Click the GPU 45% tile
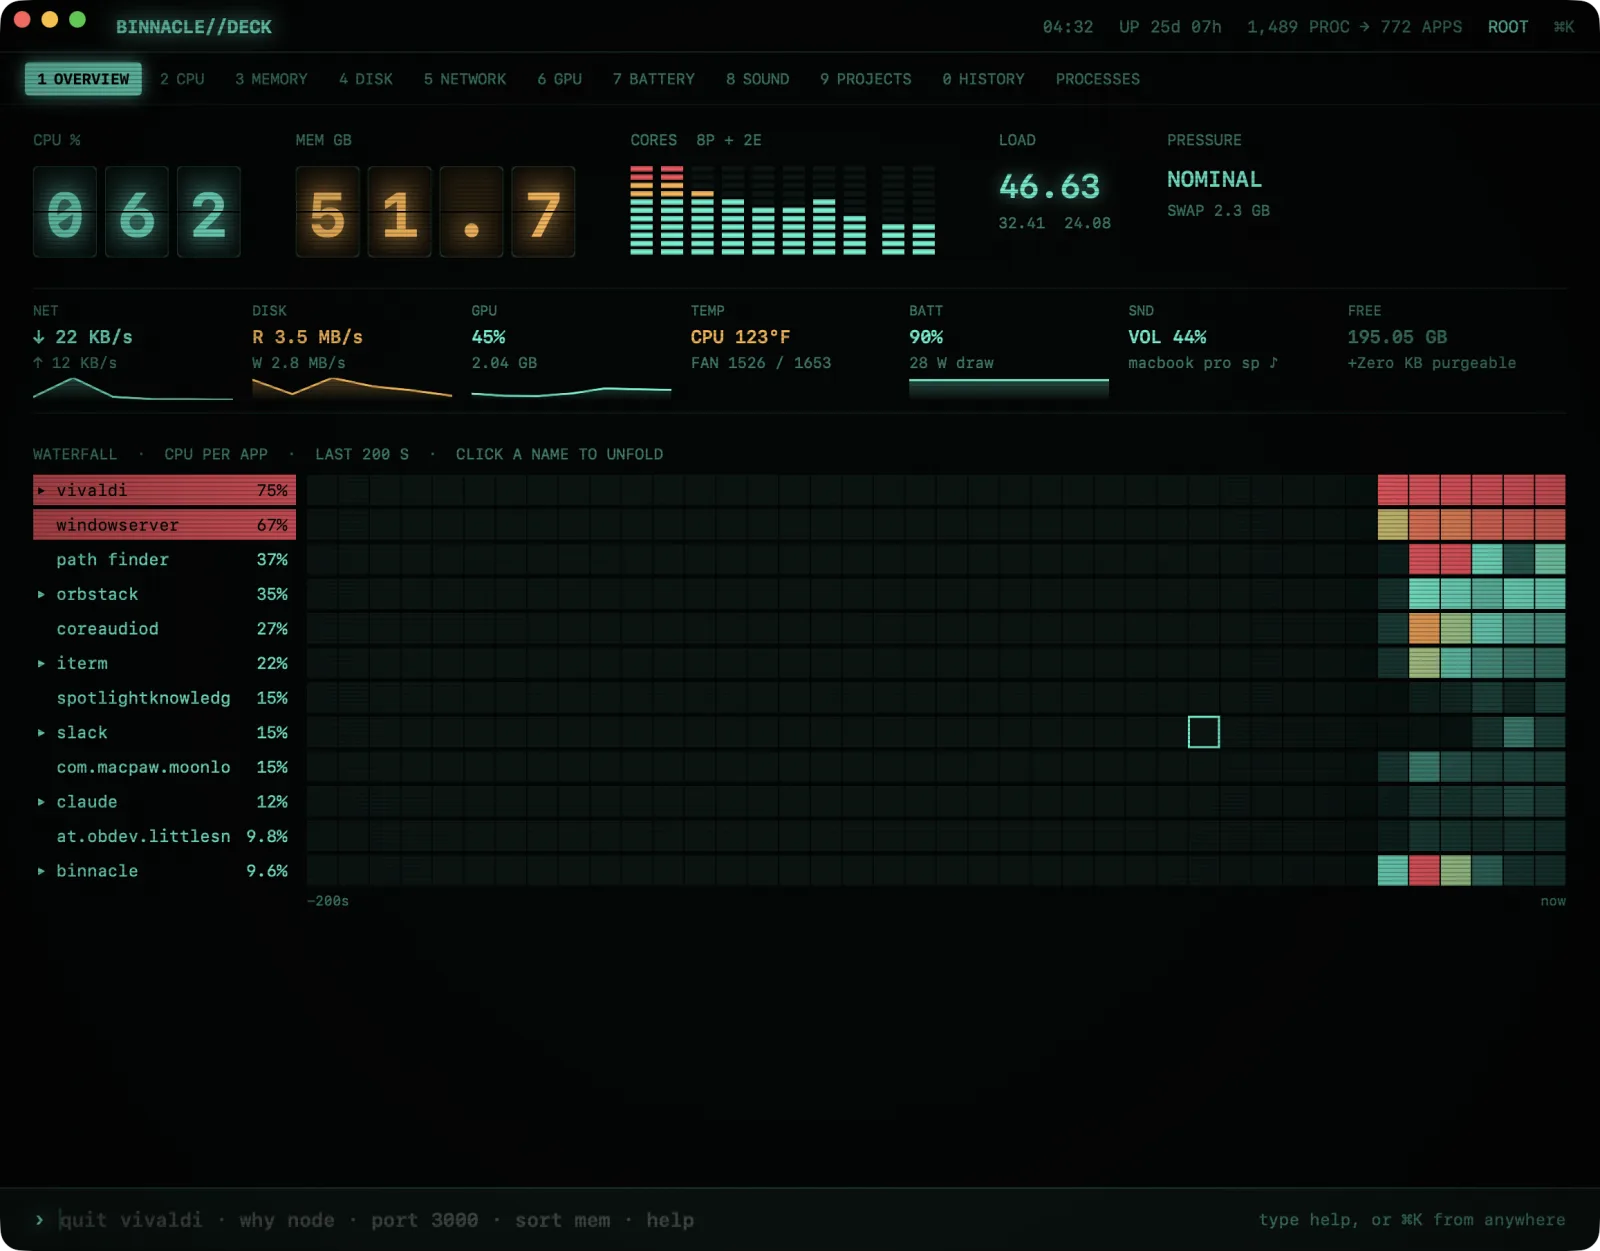Image resolution: width=1600 pixels, height=1251 pixels. (x=571, y=352)
